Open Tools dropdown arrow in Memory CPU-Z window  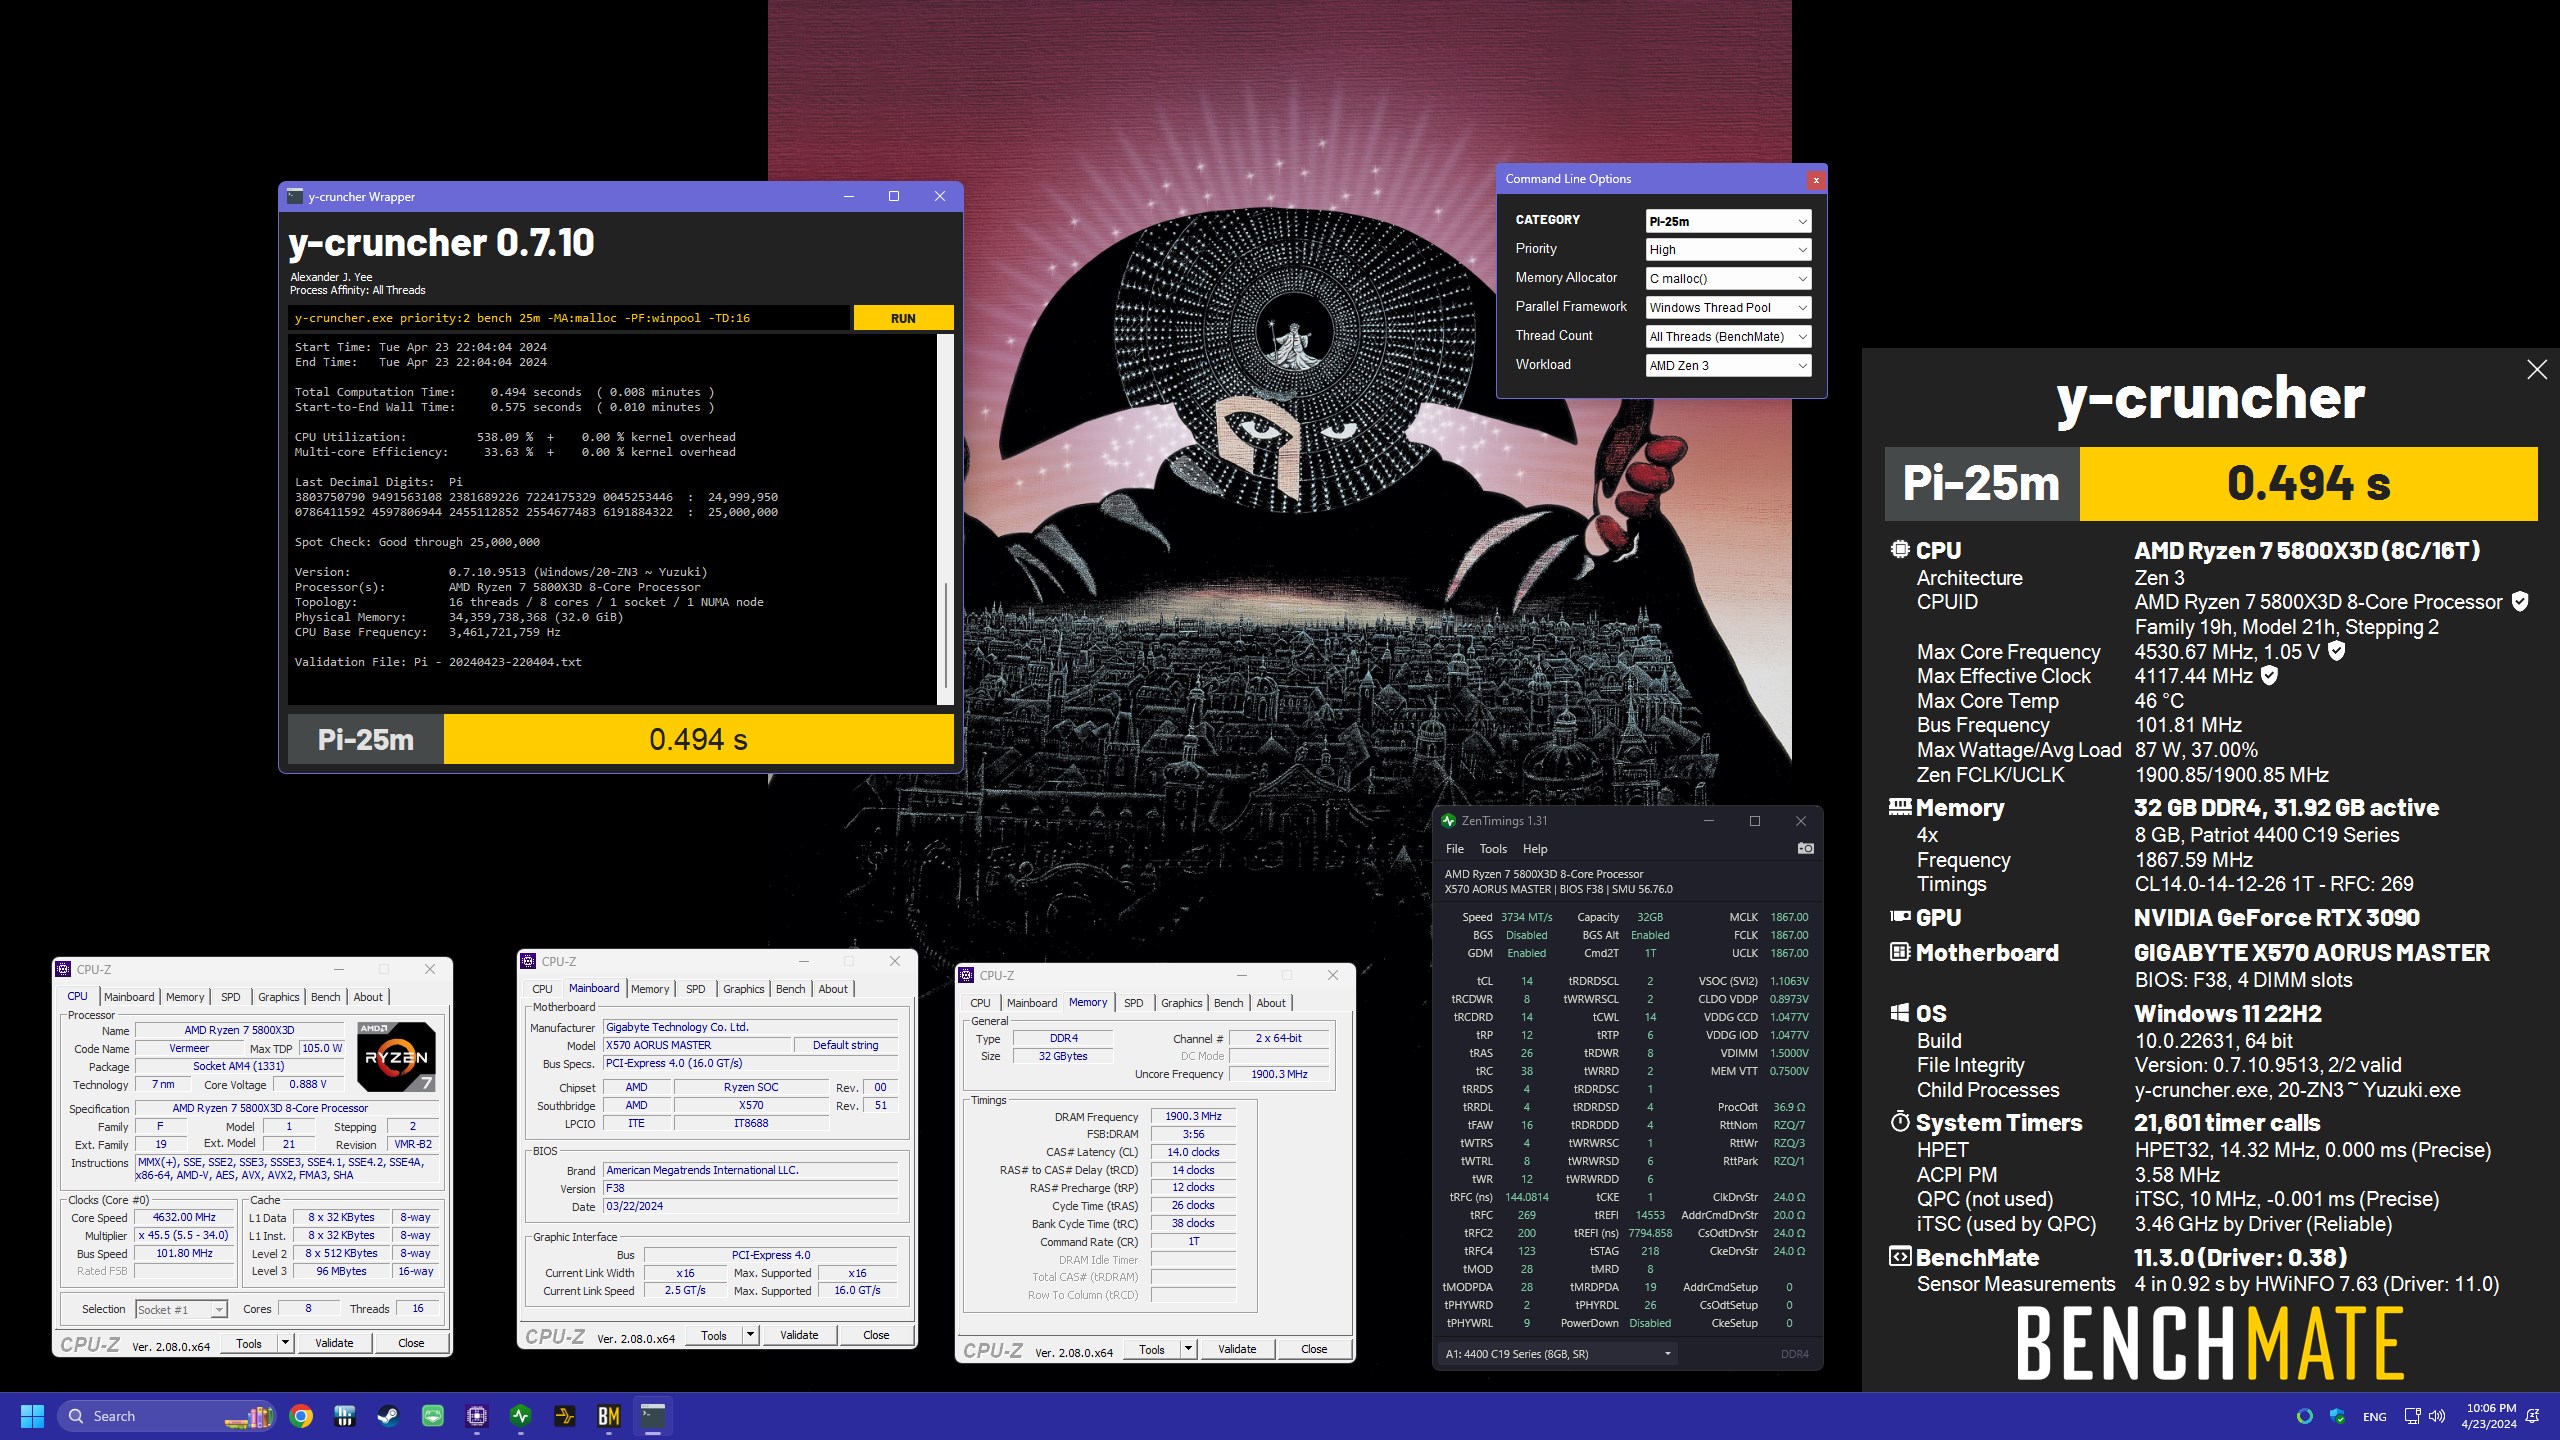coord(1188,1349)
